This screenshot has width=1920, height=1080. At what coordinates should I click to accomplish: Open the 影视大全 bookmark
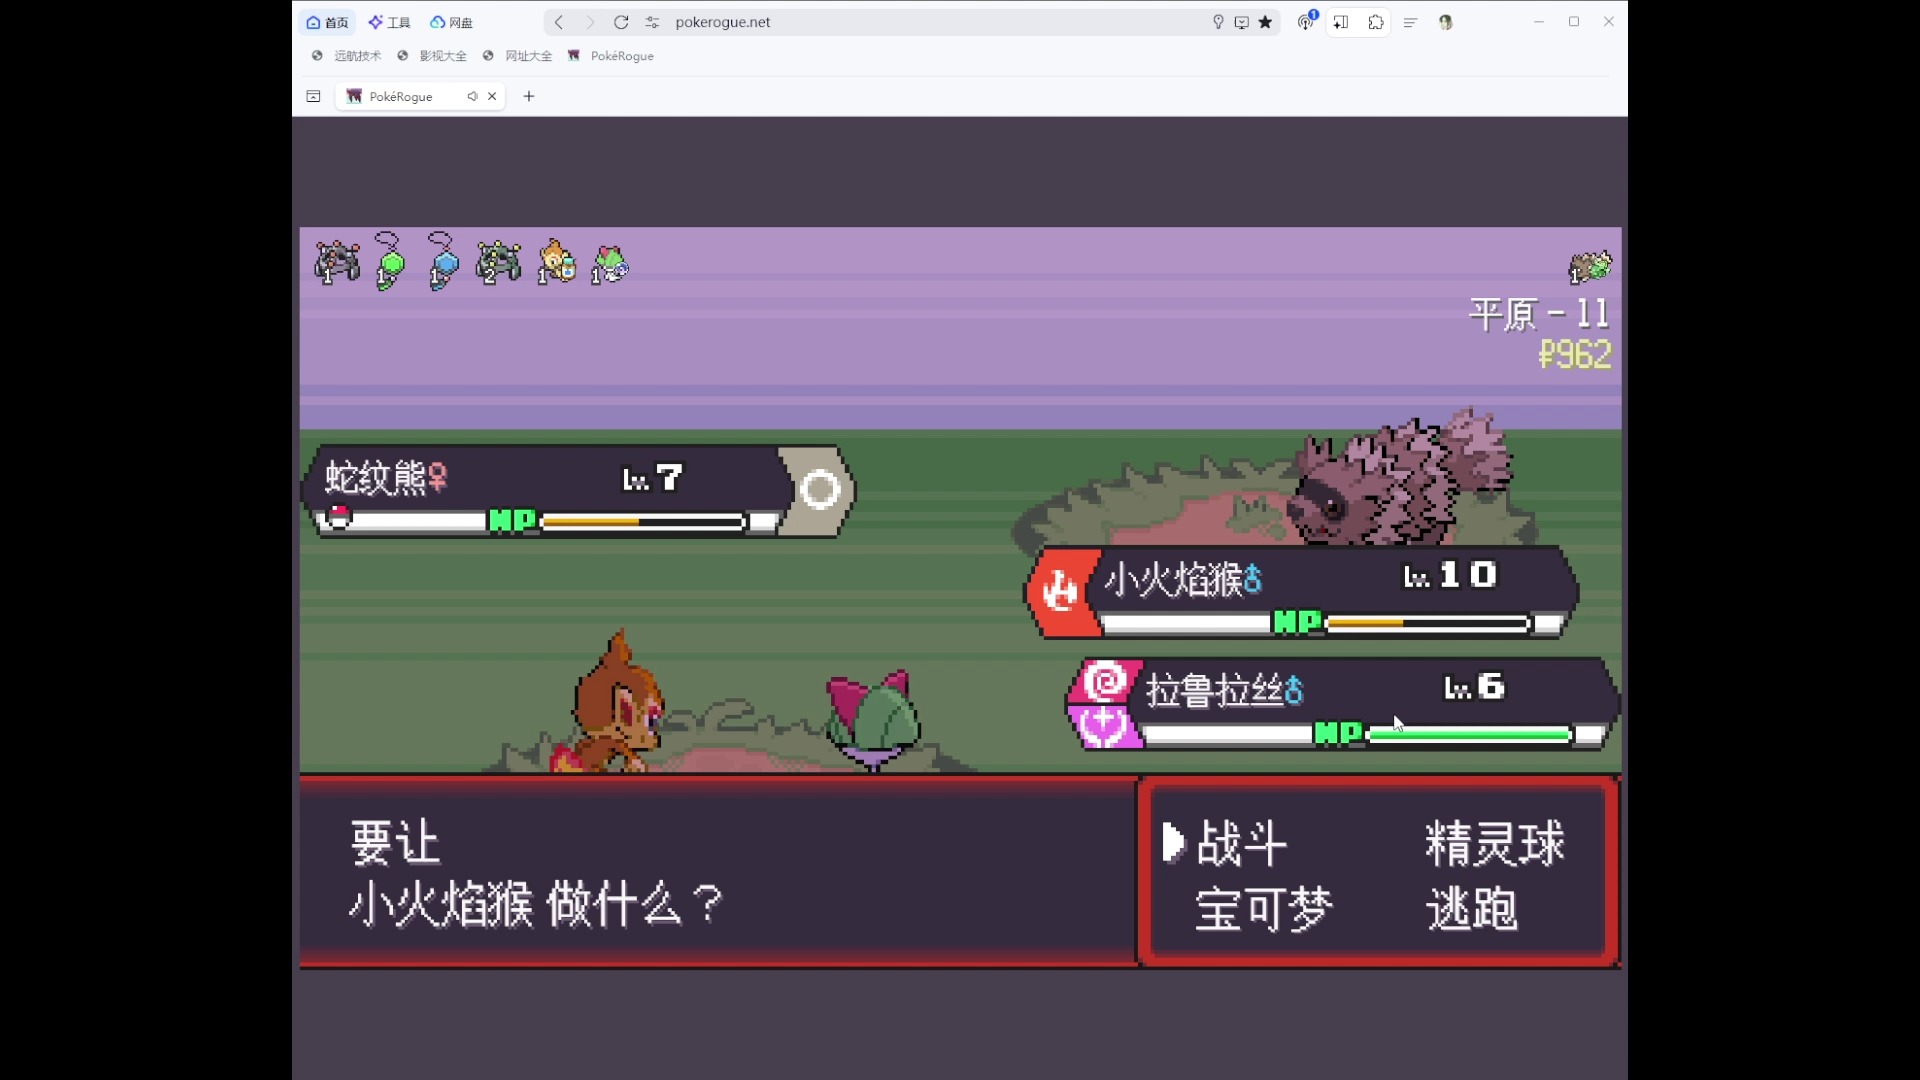tap(432, 56)
